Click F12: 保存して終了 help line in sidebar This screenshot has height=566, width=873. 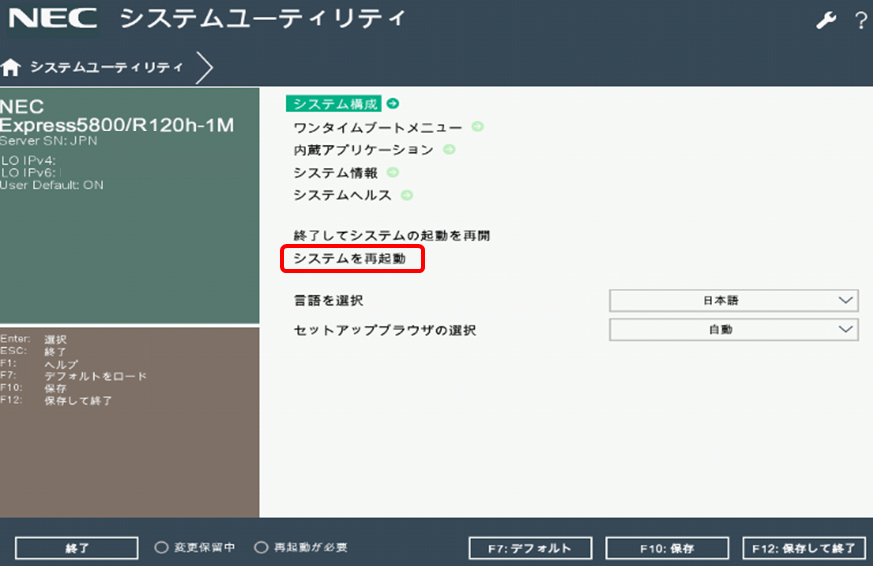click(x=56, y=401)
